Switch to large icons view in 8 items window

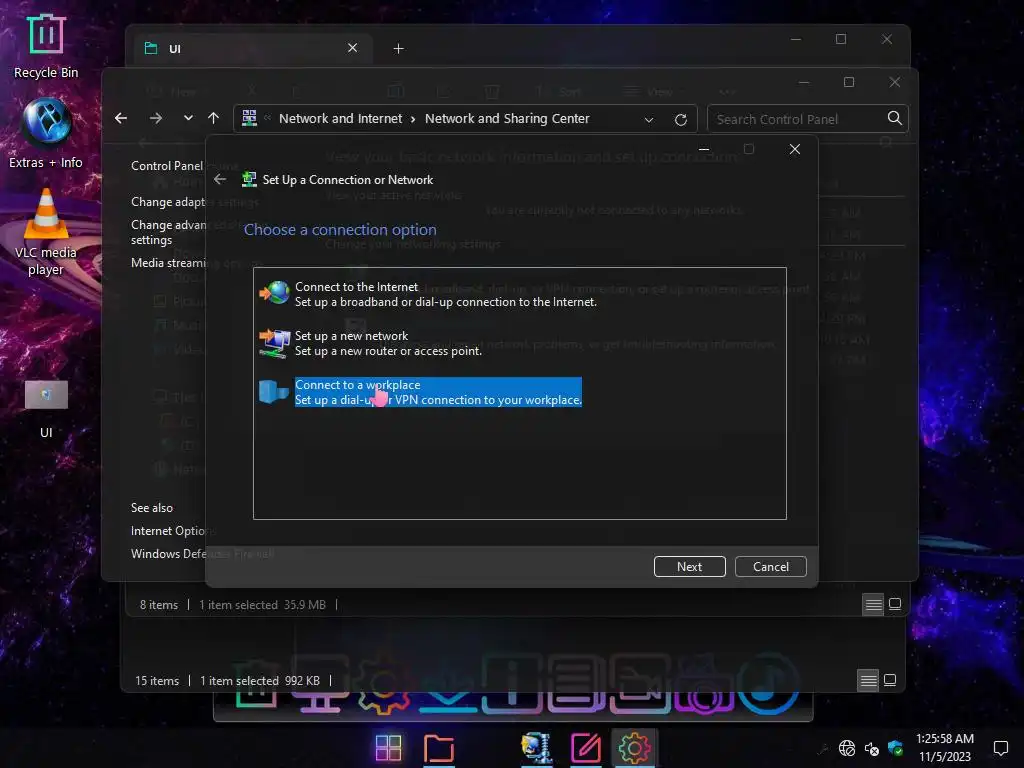[895, 604]
